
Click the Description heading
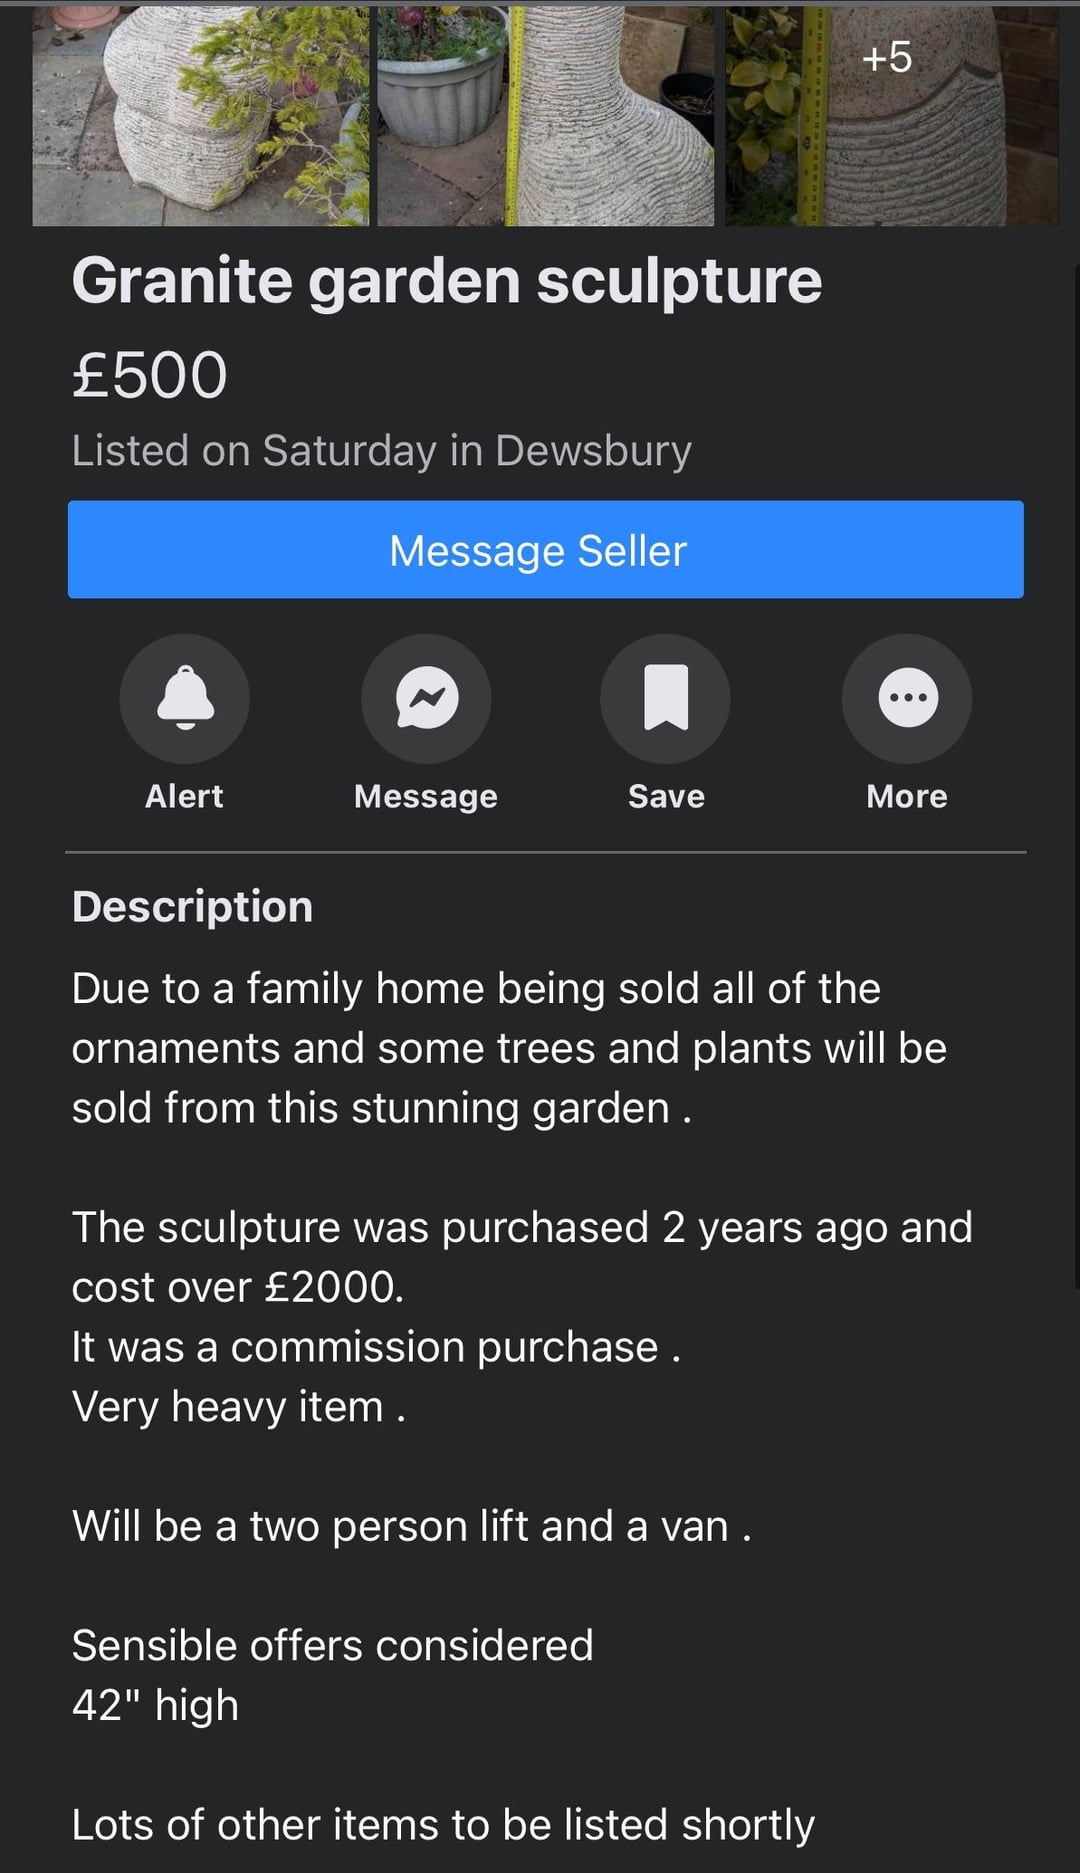pos(193,907)
